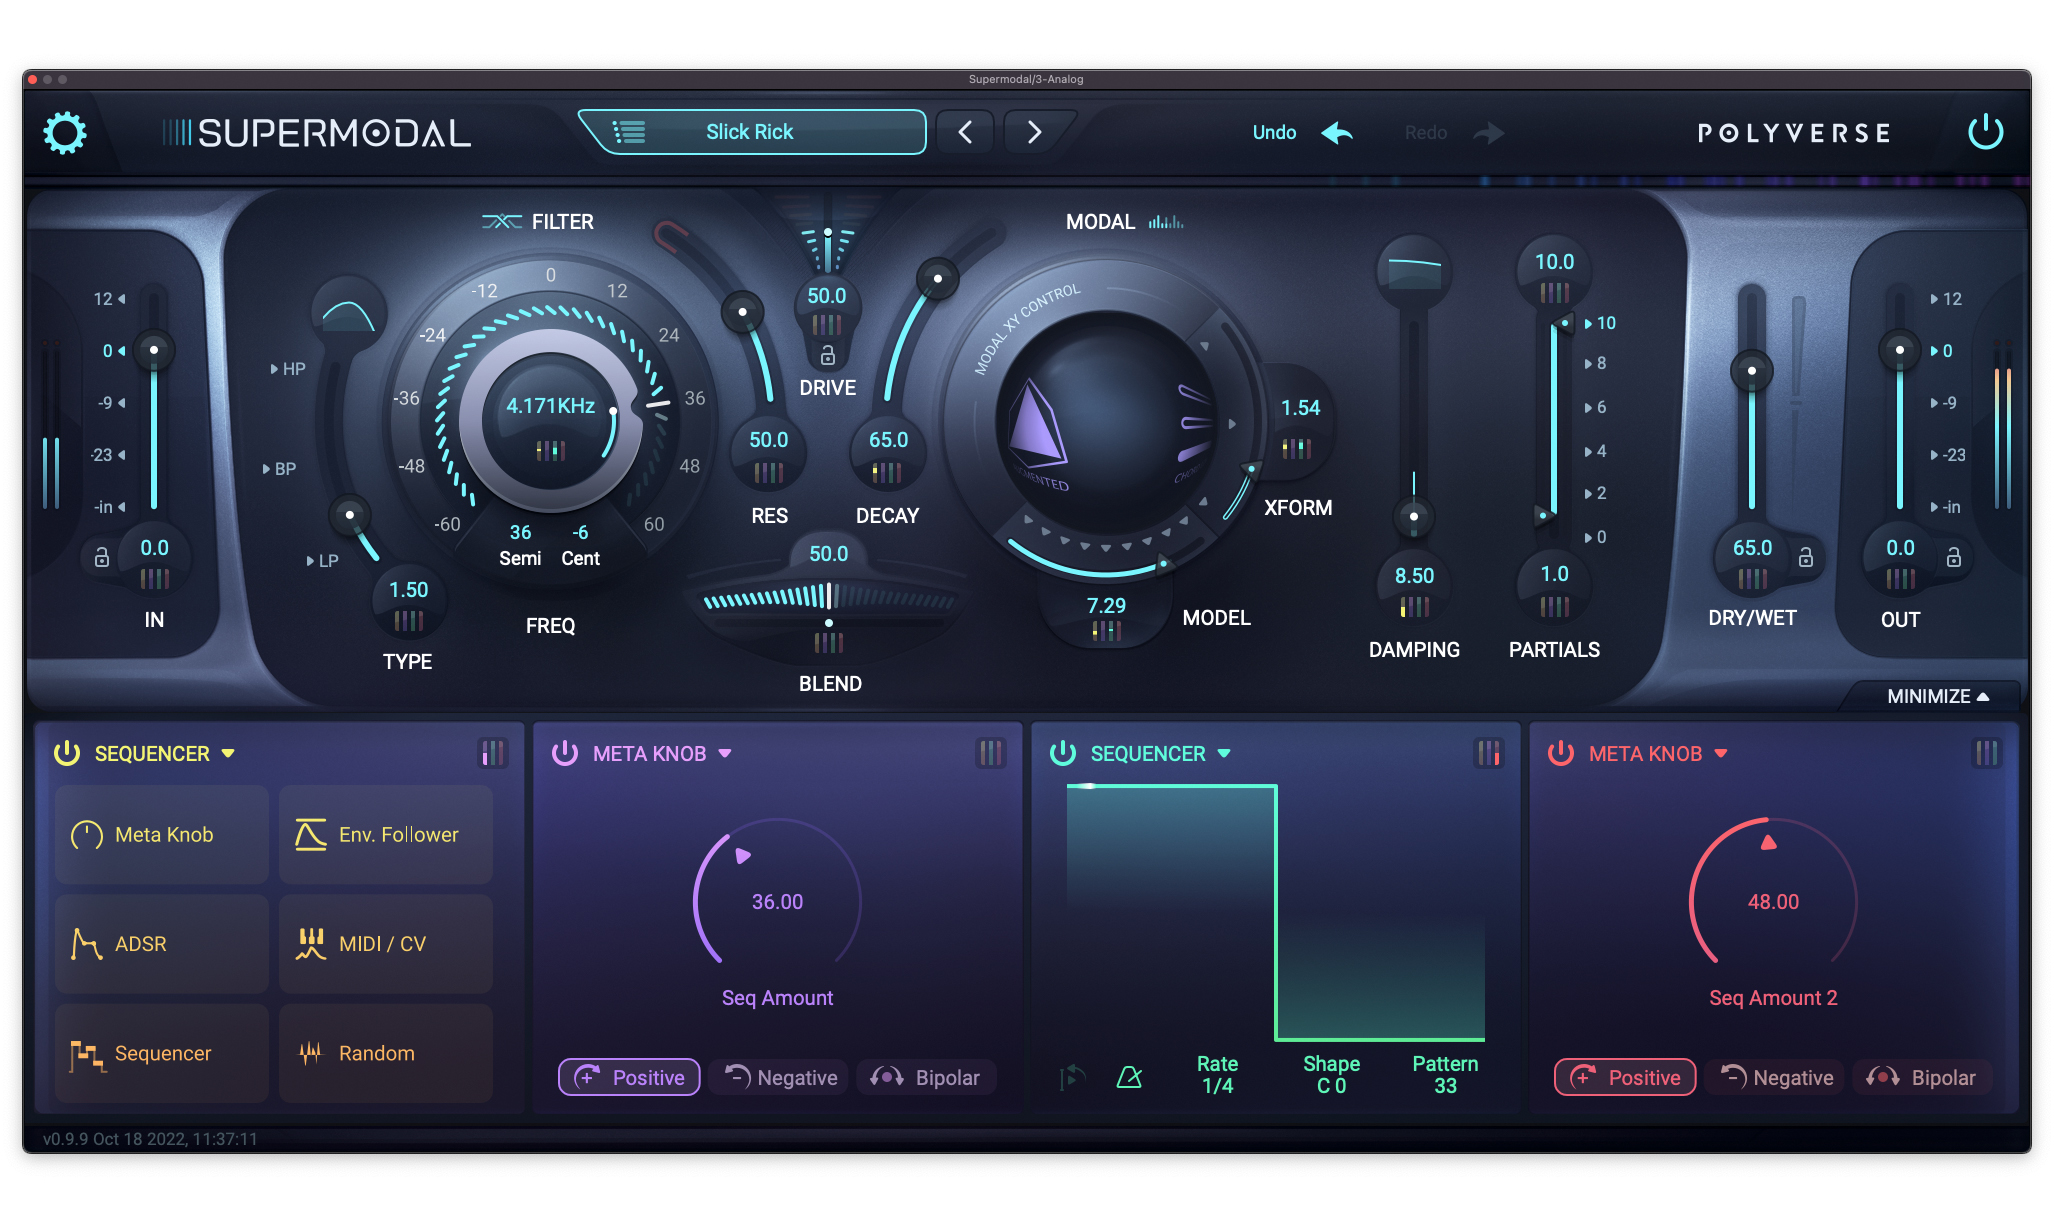2054x1232 pixels.
Task: Toggle the OUT gain lock icon
Action: pyautogui.click(x=1954, y=557)
